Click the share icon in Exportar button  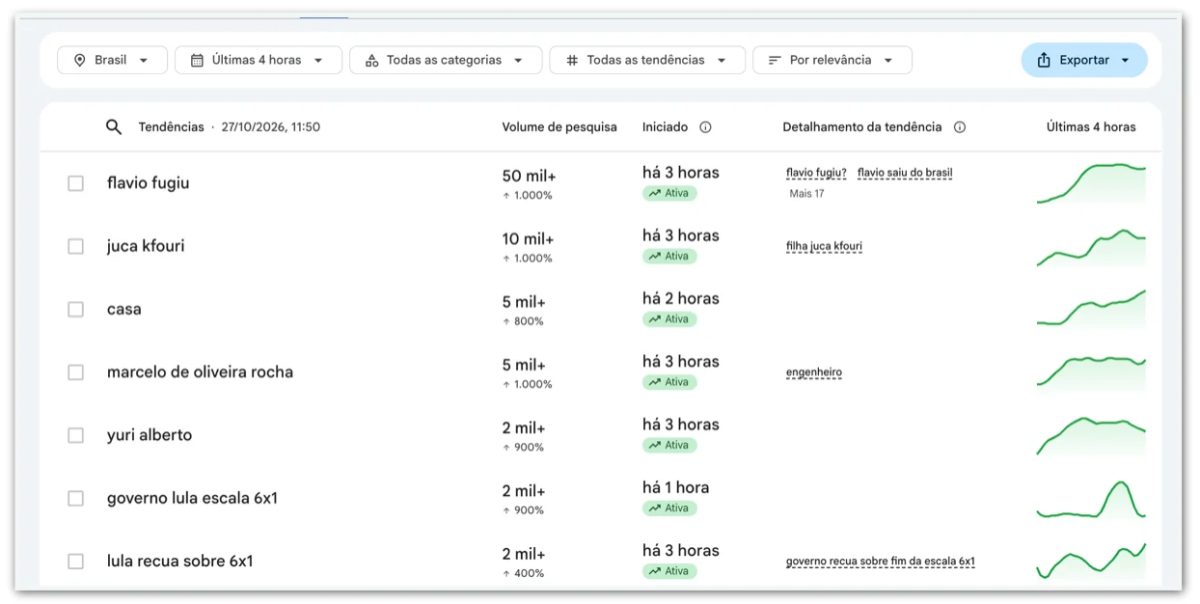click(x=1044, y=60)
